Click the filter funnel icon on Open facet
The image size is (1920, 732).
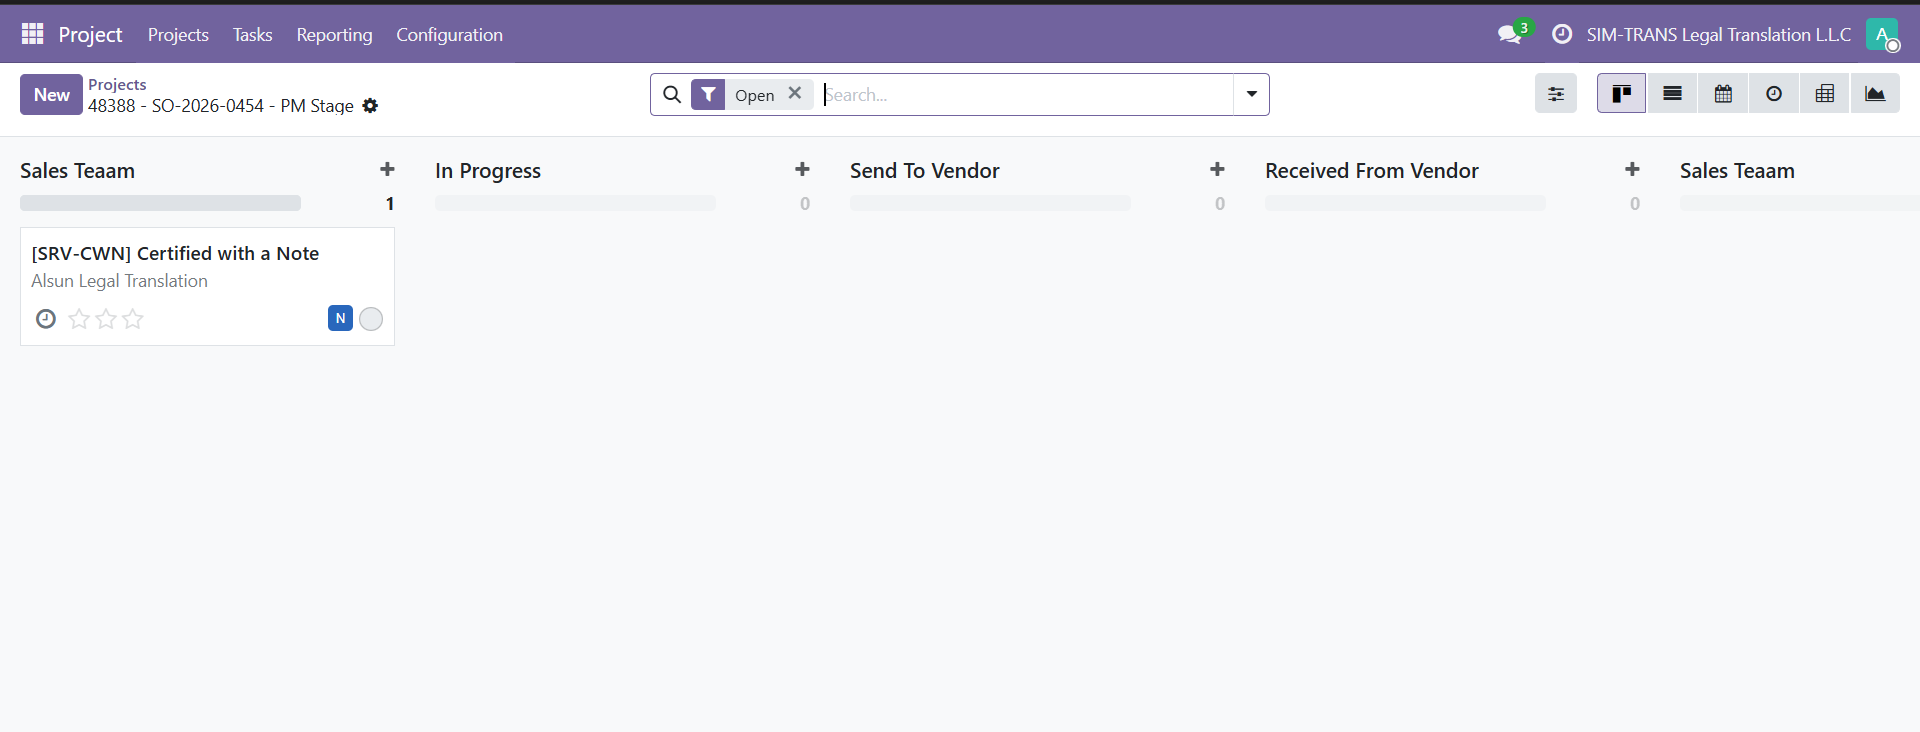tap(708, 94)
